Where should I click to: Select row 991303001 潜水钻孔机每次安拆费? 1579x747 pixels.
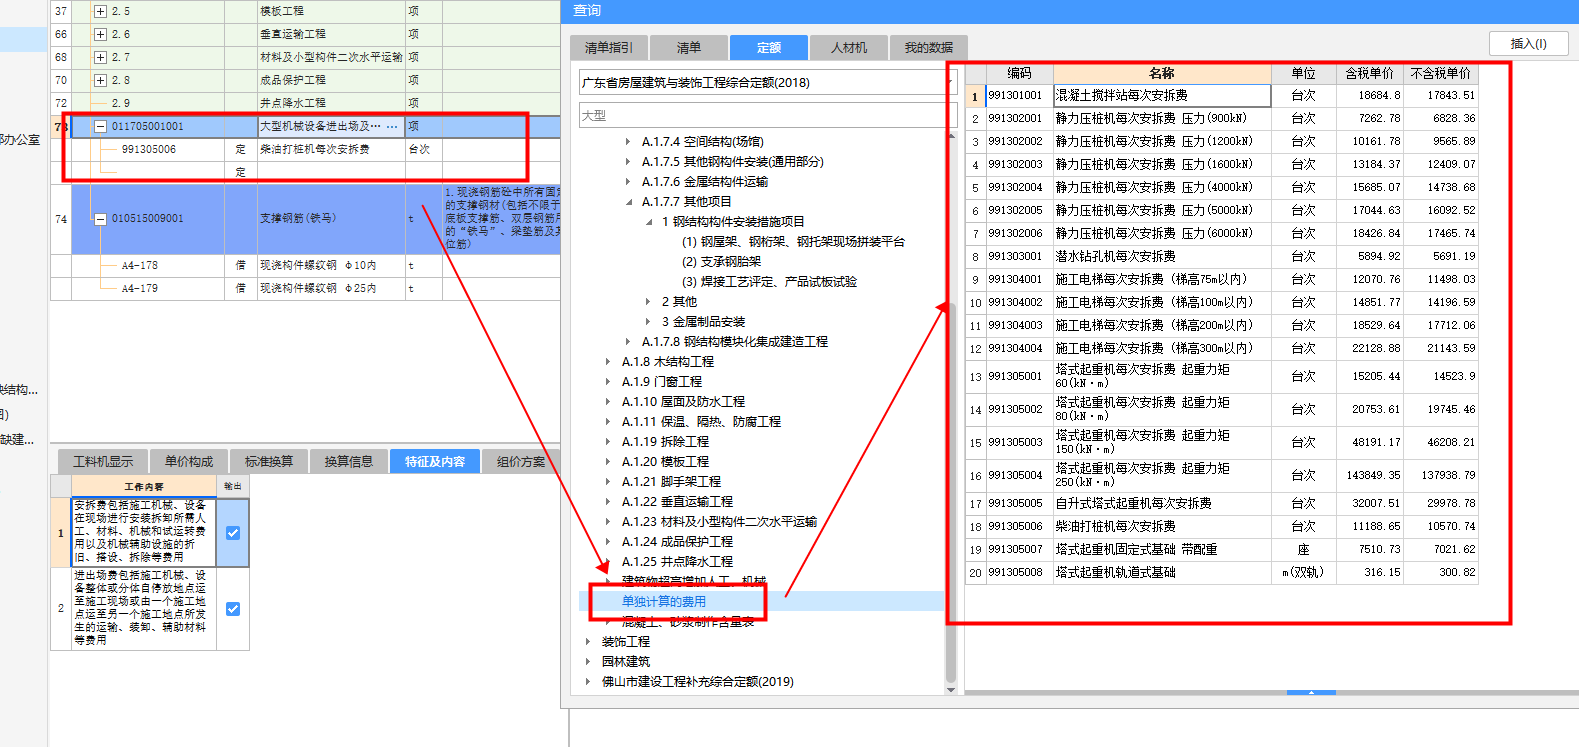pos(1221,256)
